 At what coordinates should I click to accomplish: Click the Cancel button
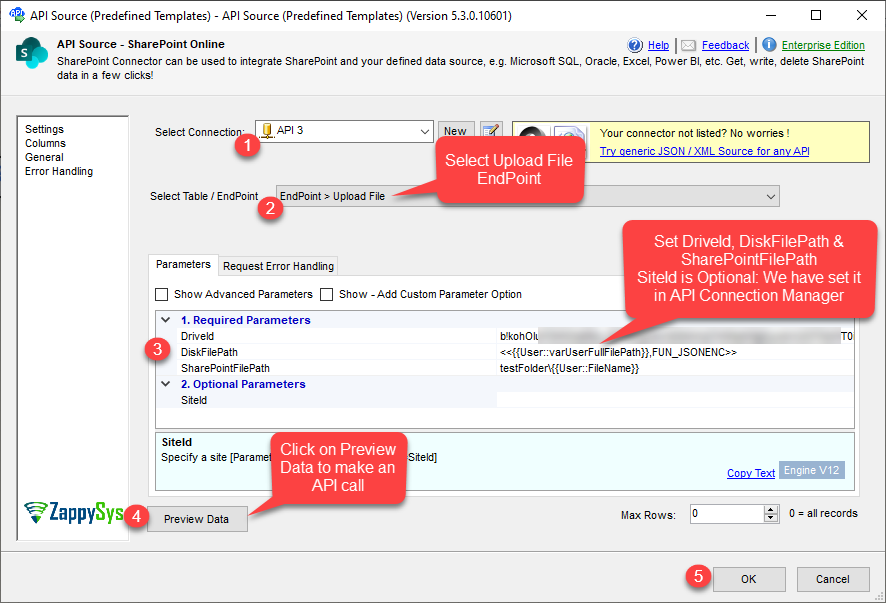pyautogui.click(x=833, y=579)
